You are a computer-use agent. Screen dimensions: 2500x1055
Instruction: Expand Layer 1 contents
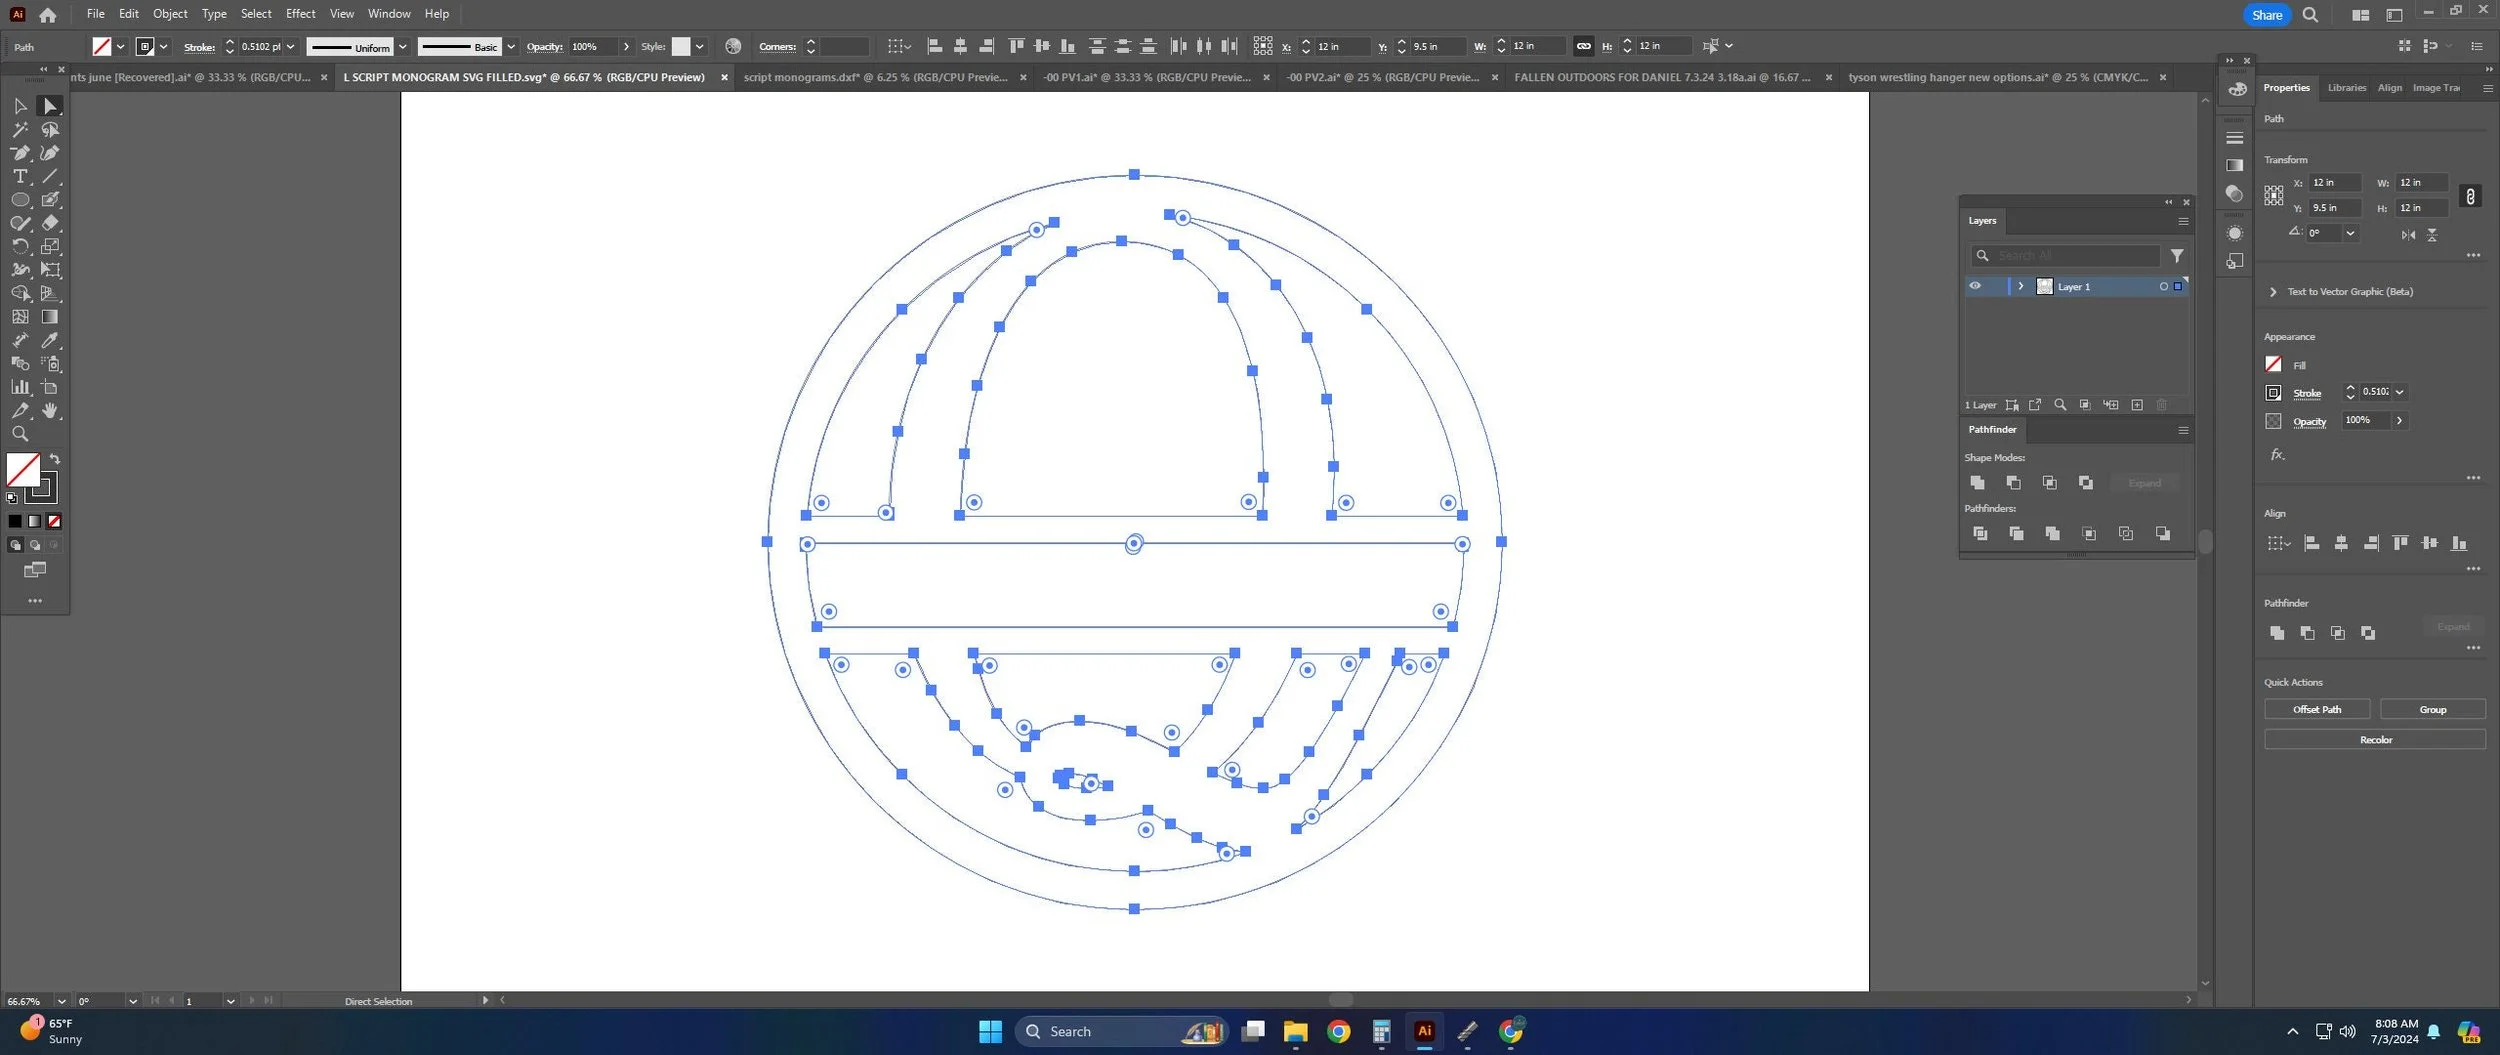[2021, 286]
